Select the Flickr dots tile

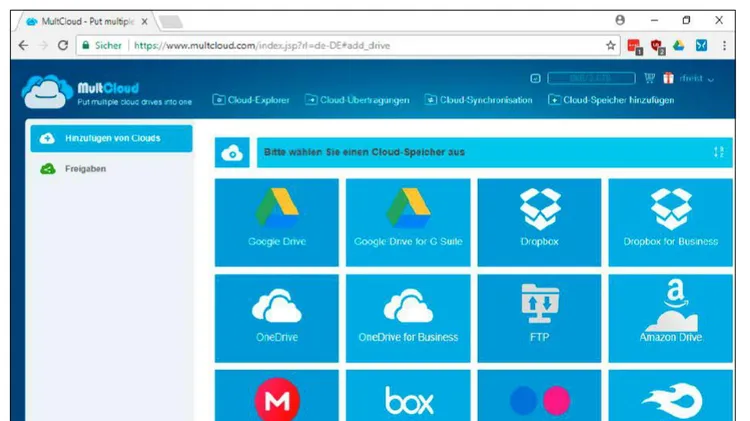(x=539, y=396)
